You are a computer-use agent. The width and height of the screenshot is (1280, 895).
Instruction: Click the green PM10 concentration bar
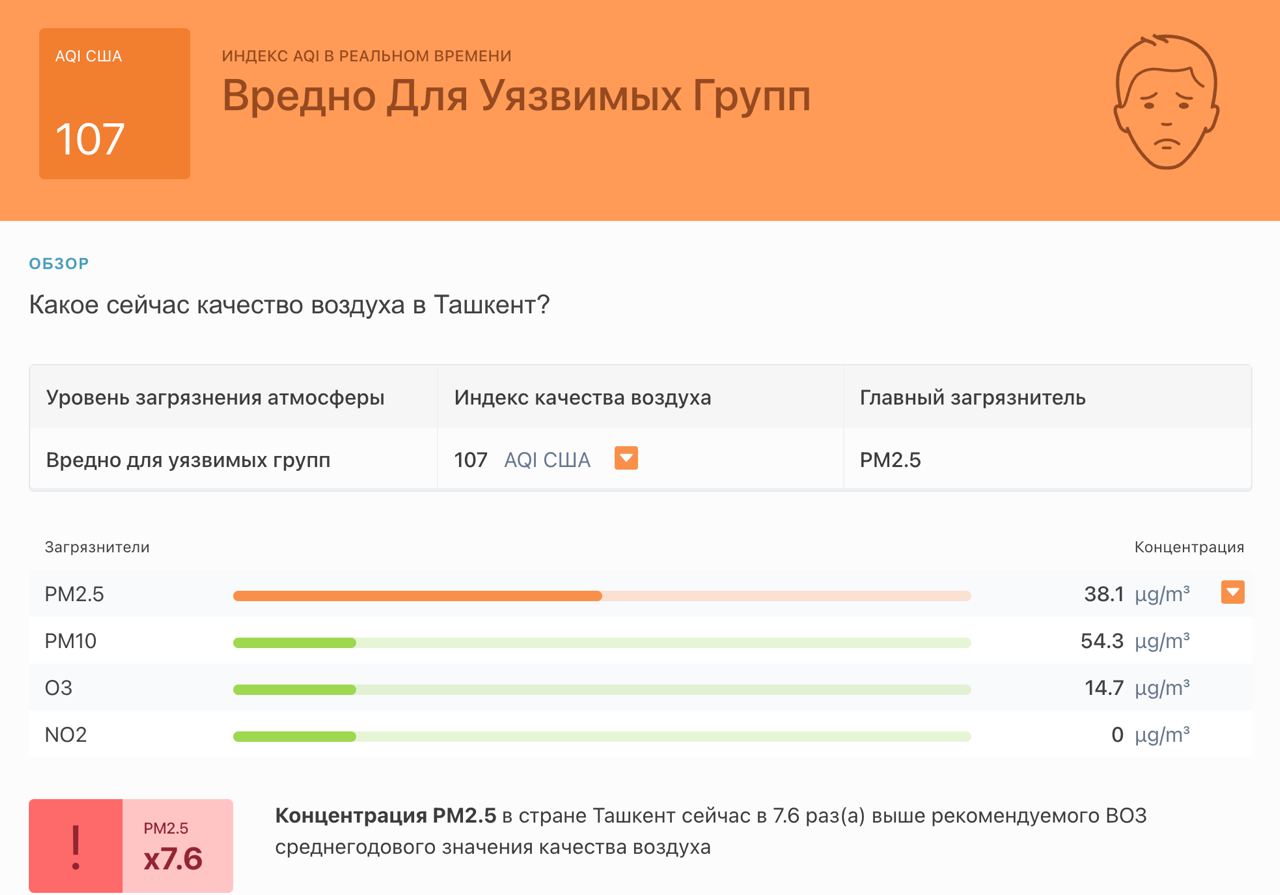point(602,643)
